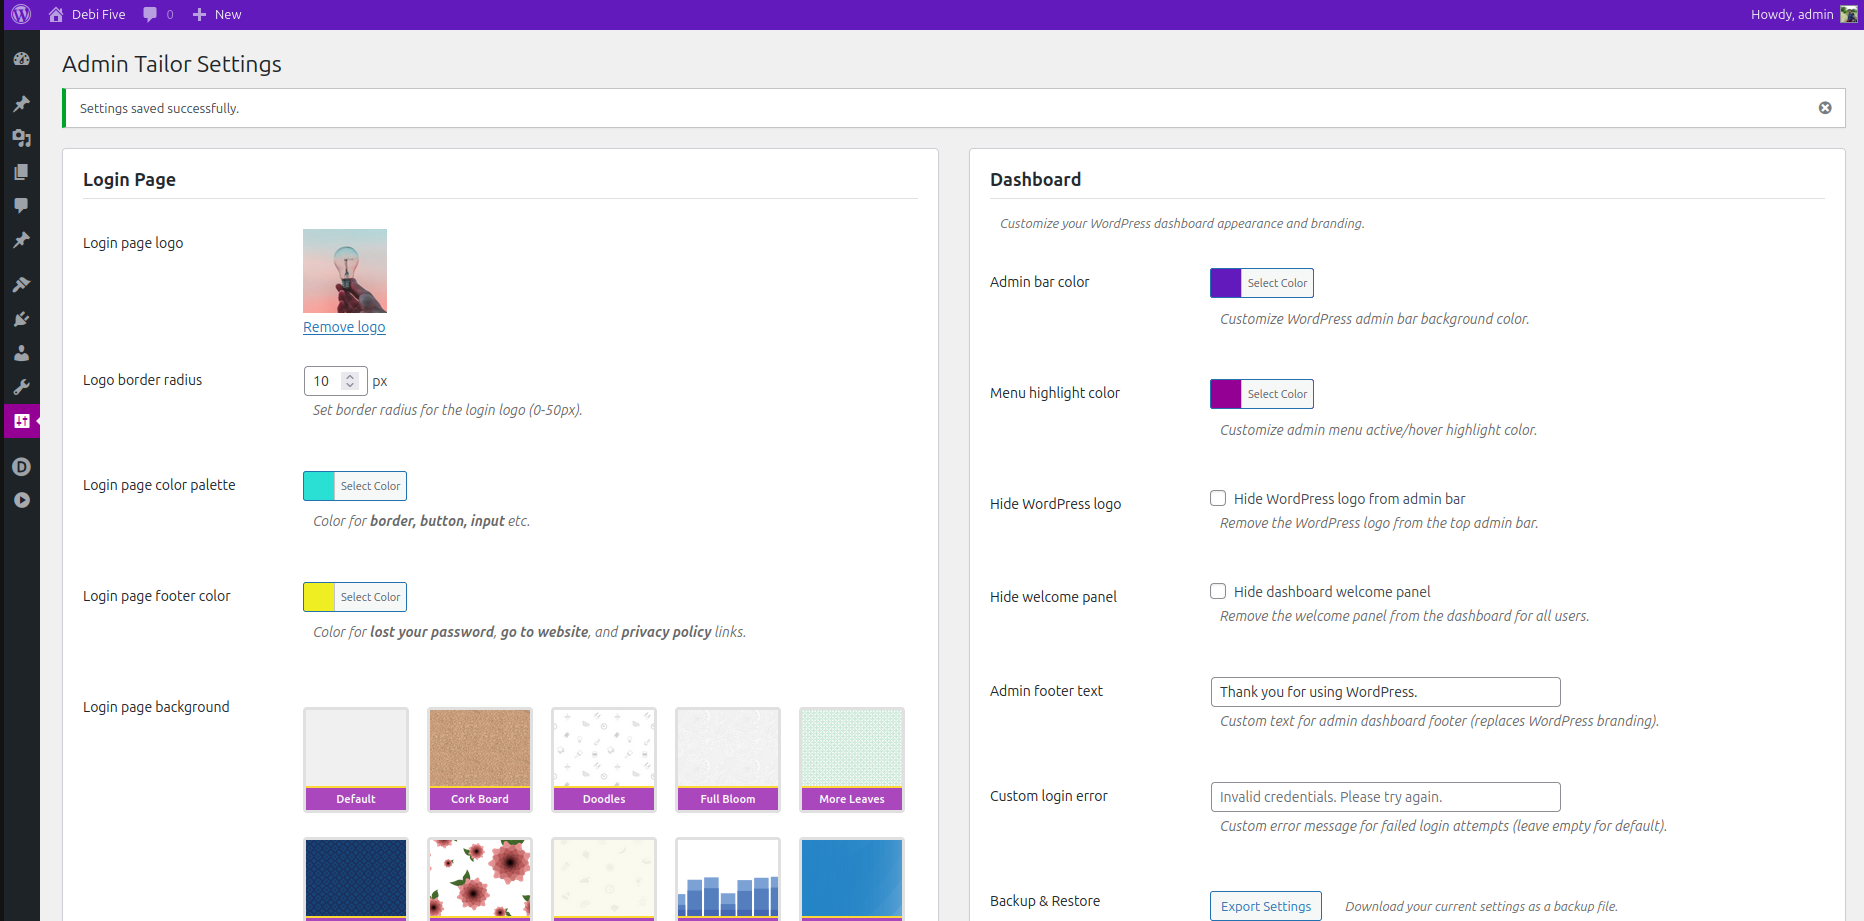Image resolution: width=1864 pixels, height=921 pixels.
Task: Choose the red flowers background
Action: [480, 879]
